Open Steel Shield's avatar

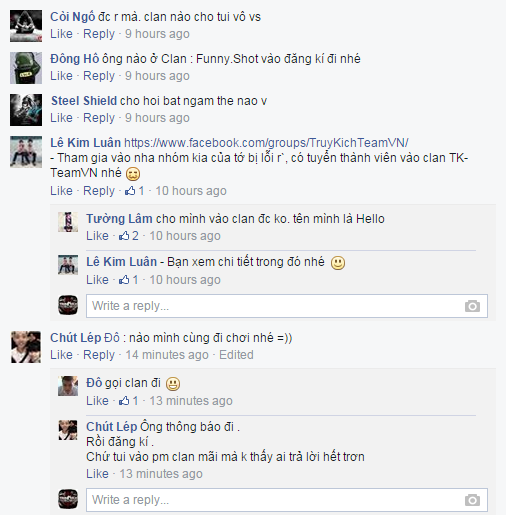[x=26, y=110]
